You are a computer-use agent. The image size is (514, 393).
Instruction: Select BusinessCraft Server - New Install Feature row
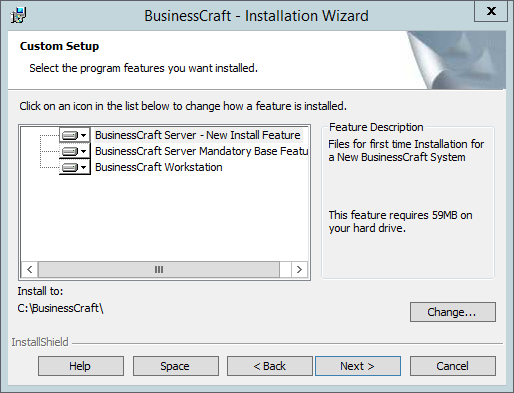pos(198,135)
